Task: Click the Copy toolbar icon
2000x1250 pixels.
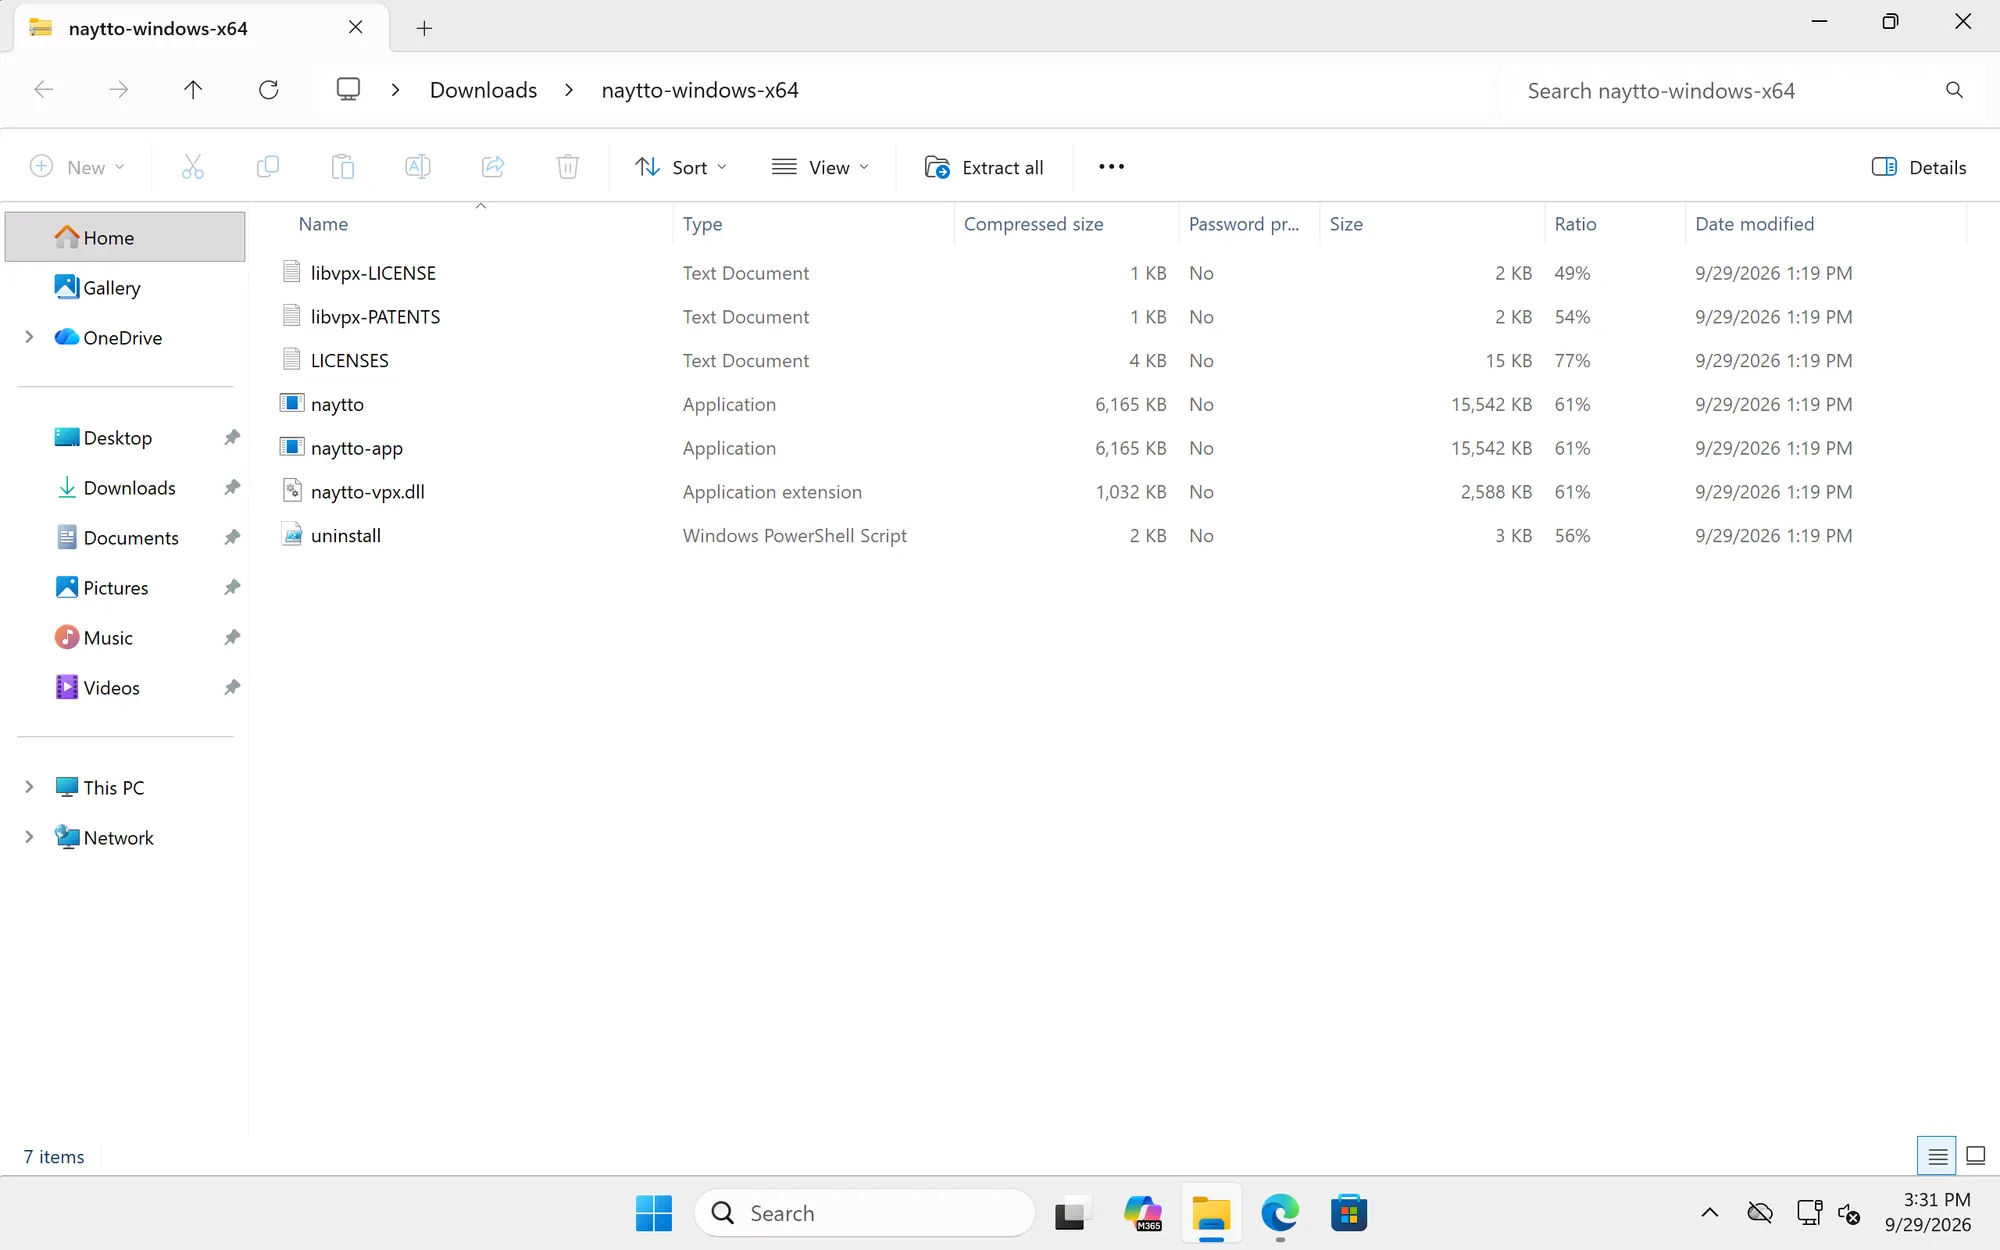Action: (268, 167)
